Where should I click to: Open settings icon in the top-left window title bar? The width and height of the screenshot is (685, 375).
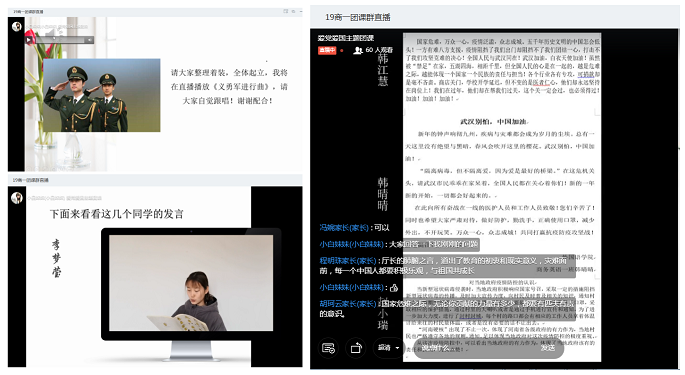pyautogui.click(x=294, y=11)
